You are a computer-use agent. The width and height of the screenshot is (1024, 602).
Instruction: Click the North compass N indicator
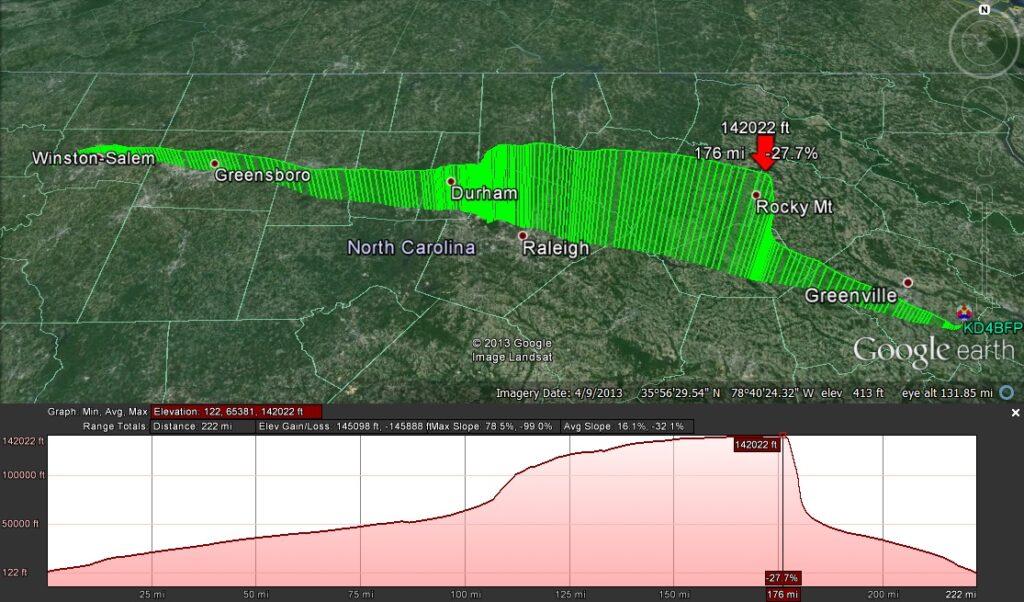pyautogui.click(x=984, y=9)
